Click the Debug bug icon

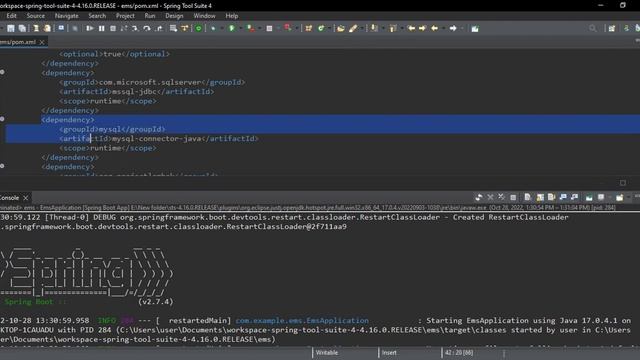pyautogui.click(x=213, y=28)
